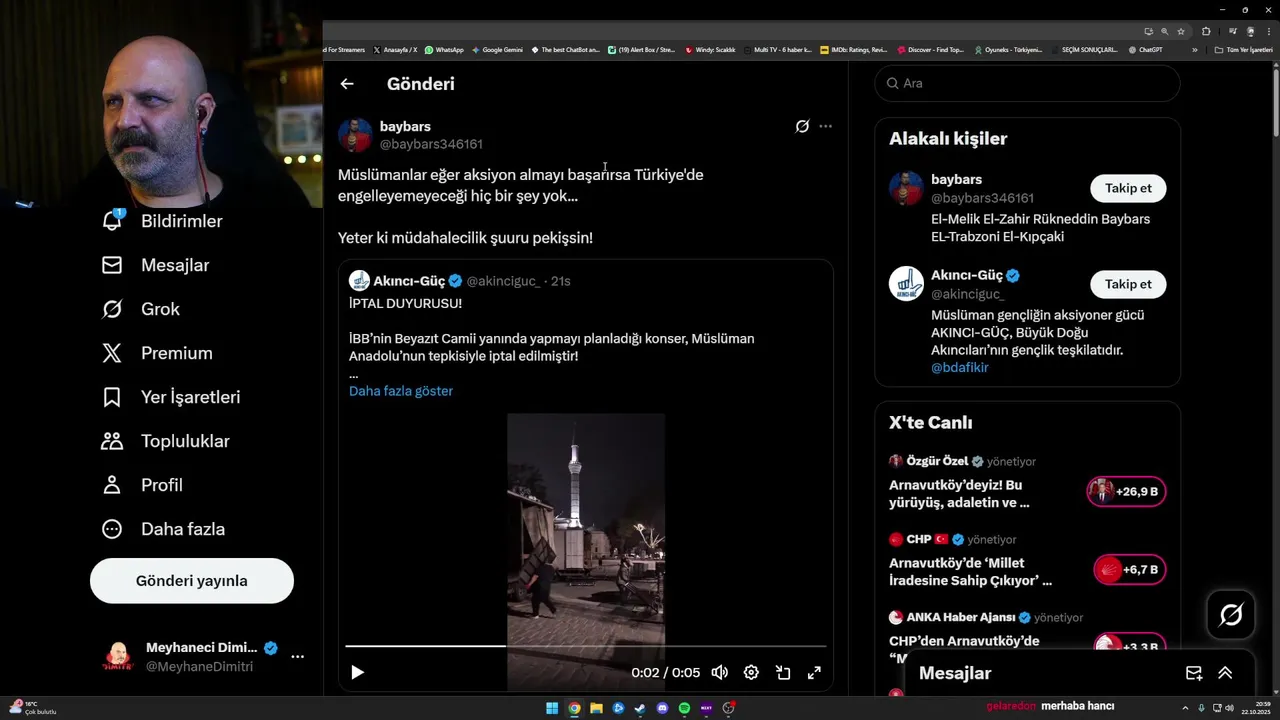Screen dimensions: 1280x720
Task: Click Grok icon on baybars post header
Action: coord(802,126)
